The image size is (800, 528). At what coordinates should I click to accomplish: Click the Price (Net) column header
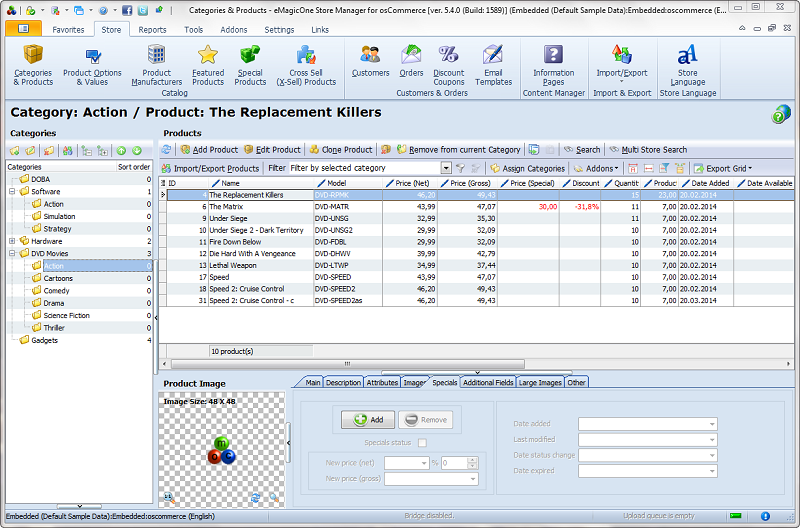[x=410, y=183]
